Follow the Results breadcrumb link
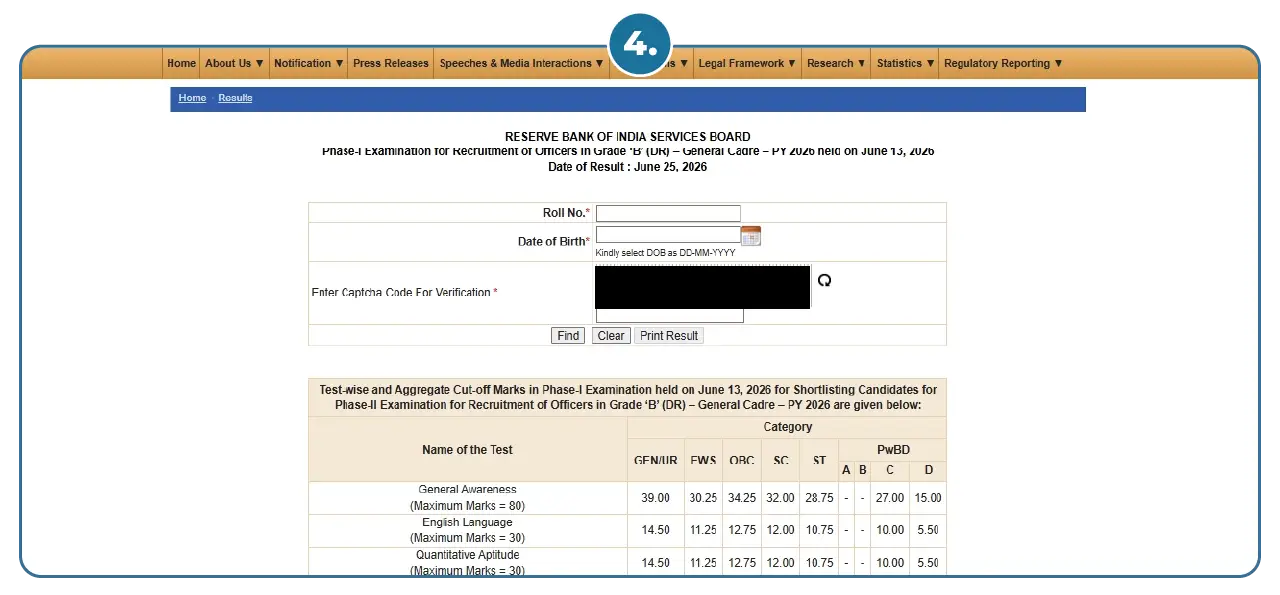The height and width of the screenshot is (595, 1280). (235, 98)
